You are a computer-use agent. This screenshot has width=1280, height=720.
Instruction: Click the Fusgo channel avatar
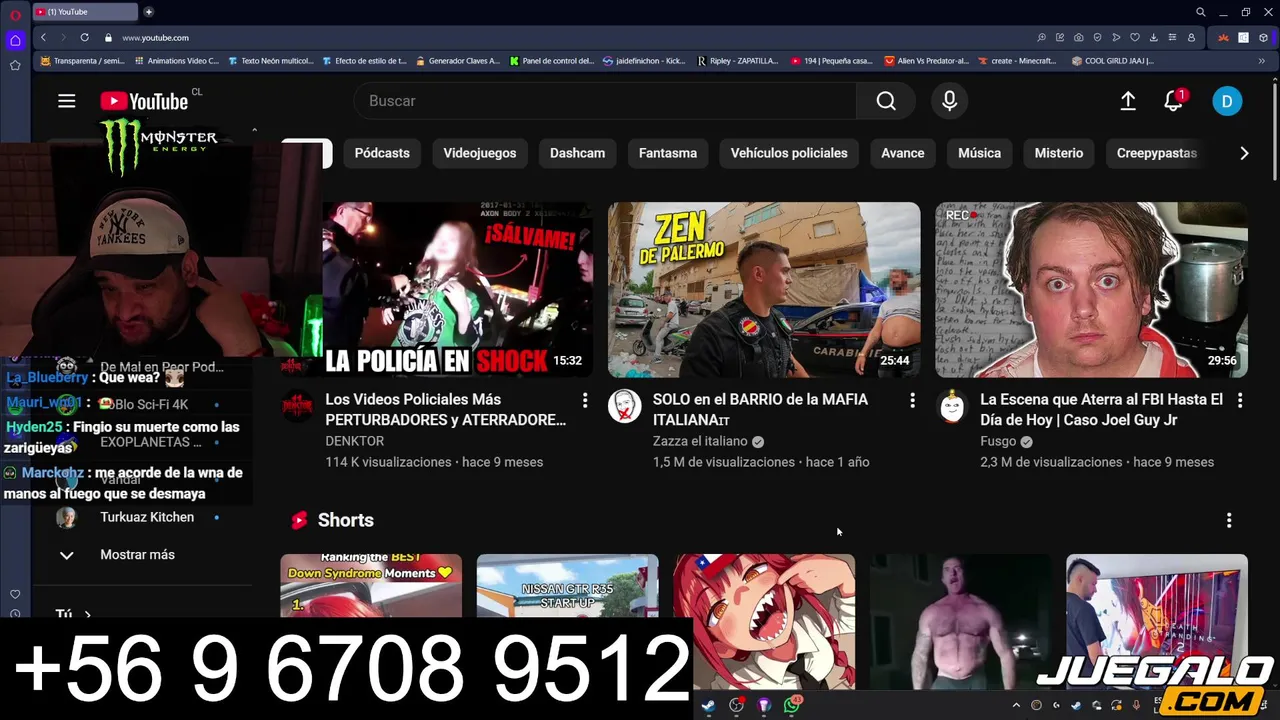point(952,406)
